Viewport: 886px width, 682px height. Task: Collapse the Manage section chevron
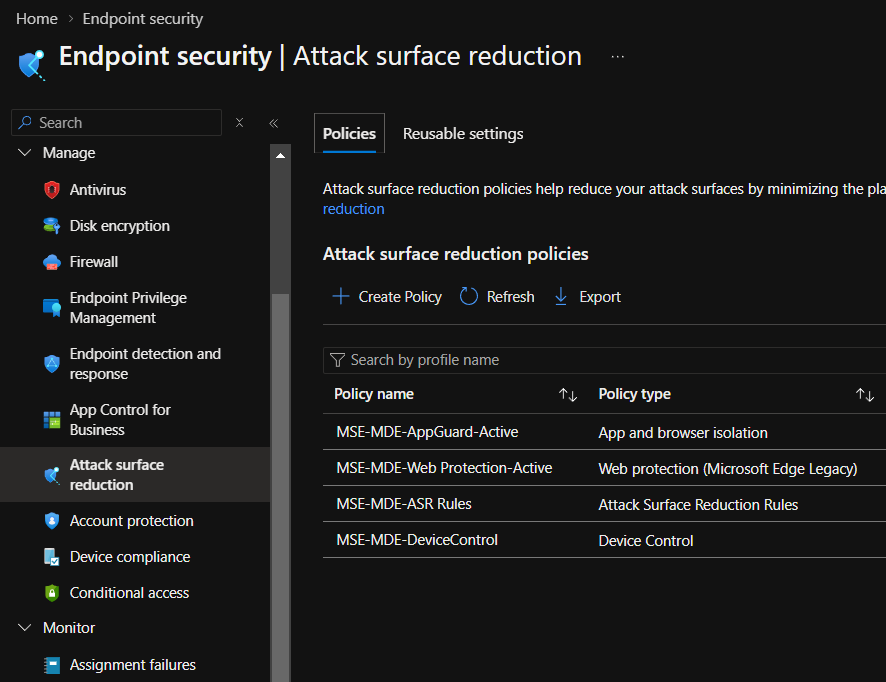[25, 153]
